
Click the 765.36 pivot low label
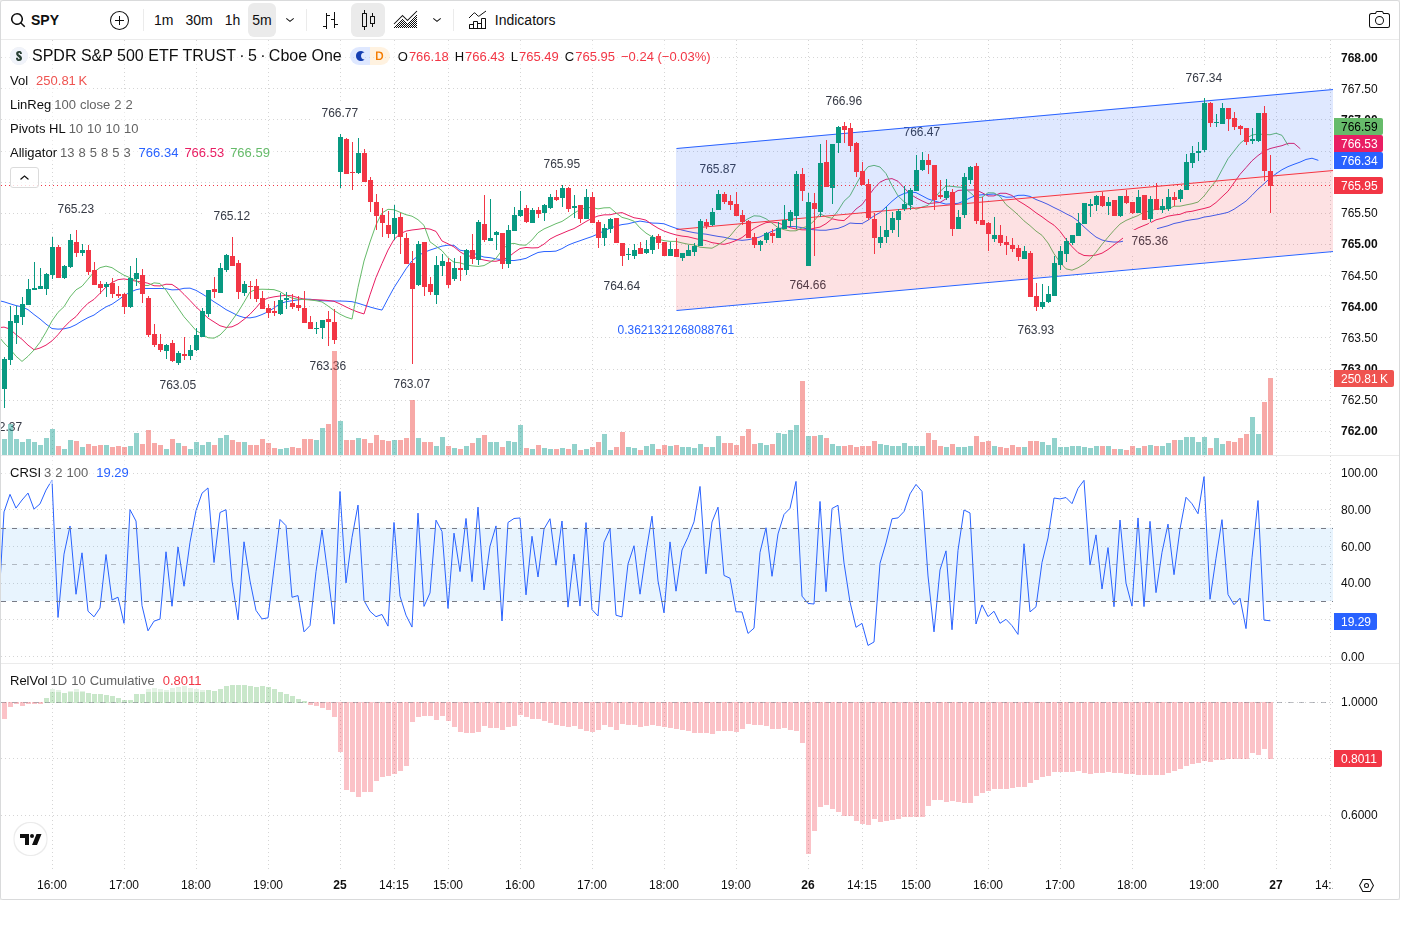click(x=1149, y=241)
